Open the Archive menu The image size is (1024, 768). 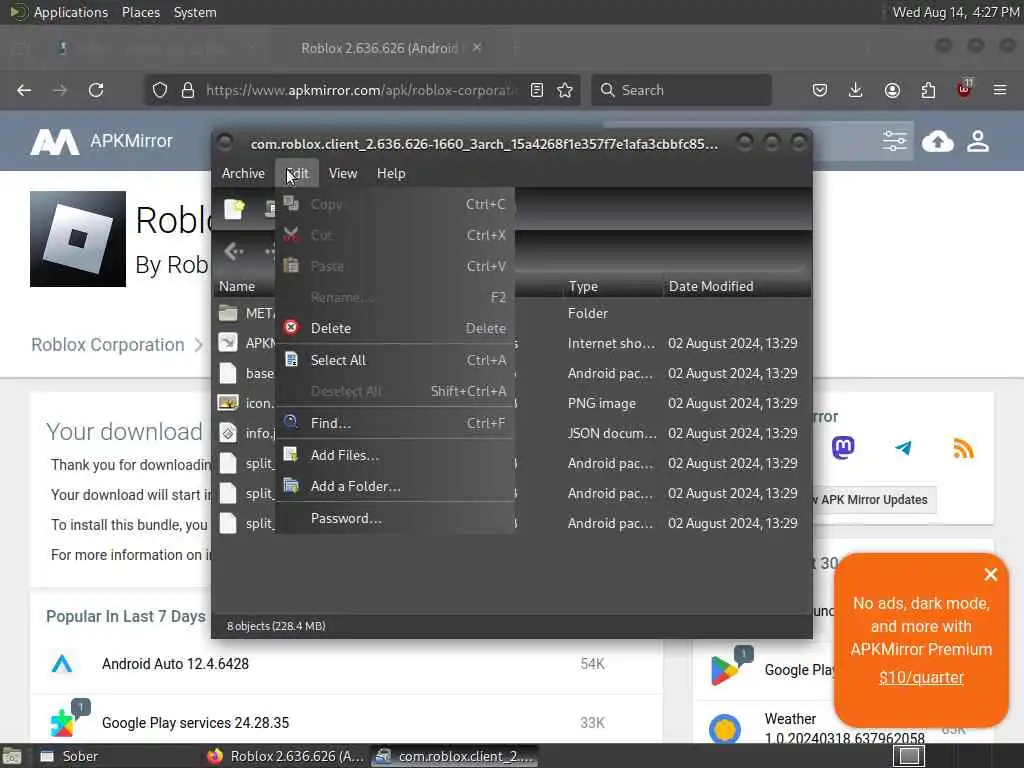(243, 174)
